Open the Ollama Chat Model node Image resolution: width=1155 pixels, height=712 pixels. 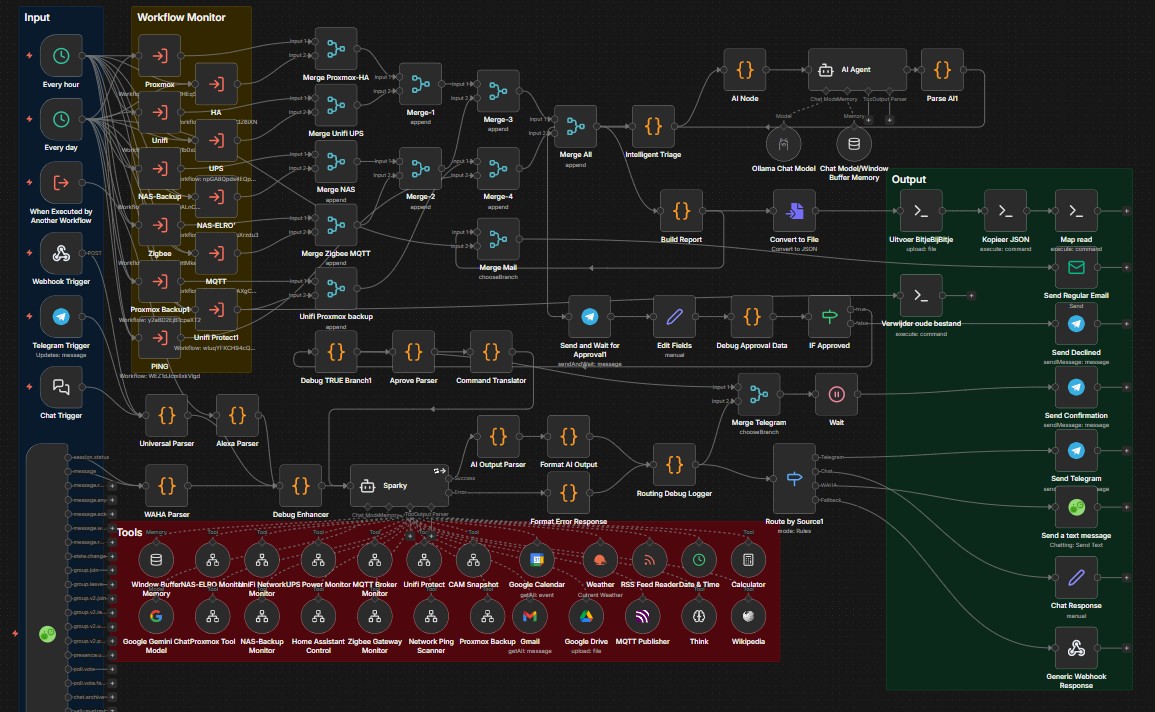pyautogui.click(x=782, y=143)
